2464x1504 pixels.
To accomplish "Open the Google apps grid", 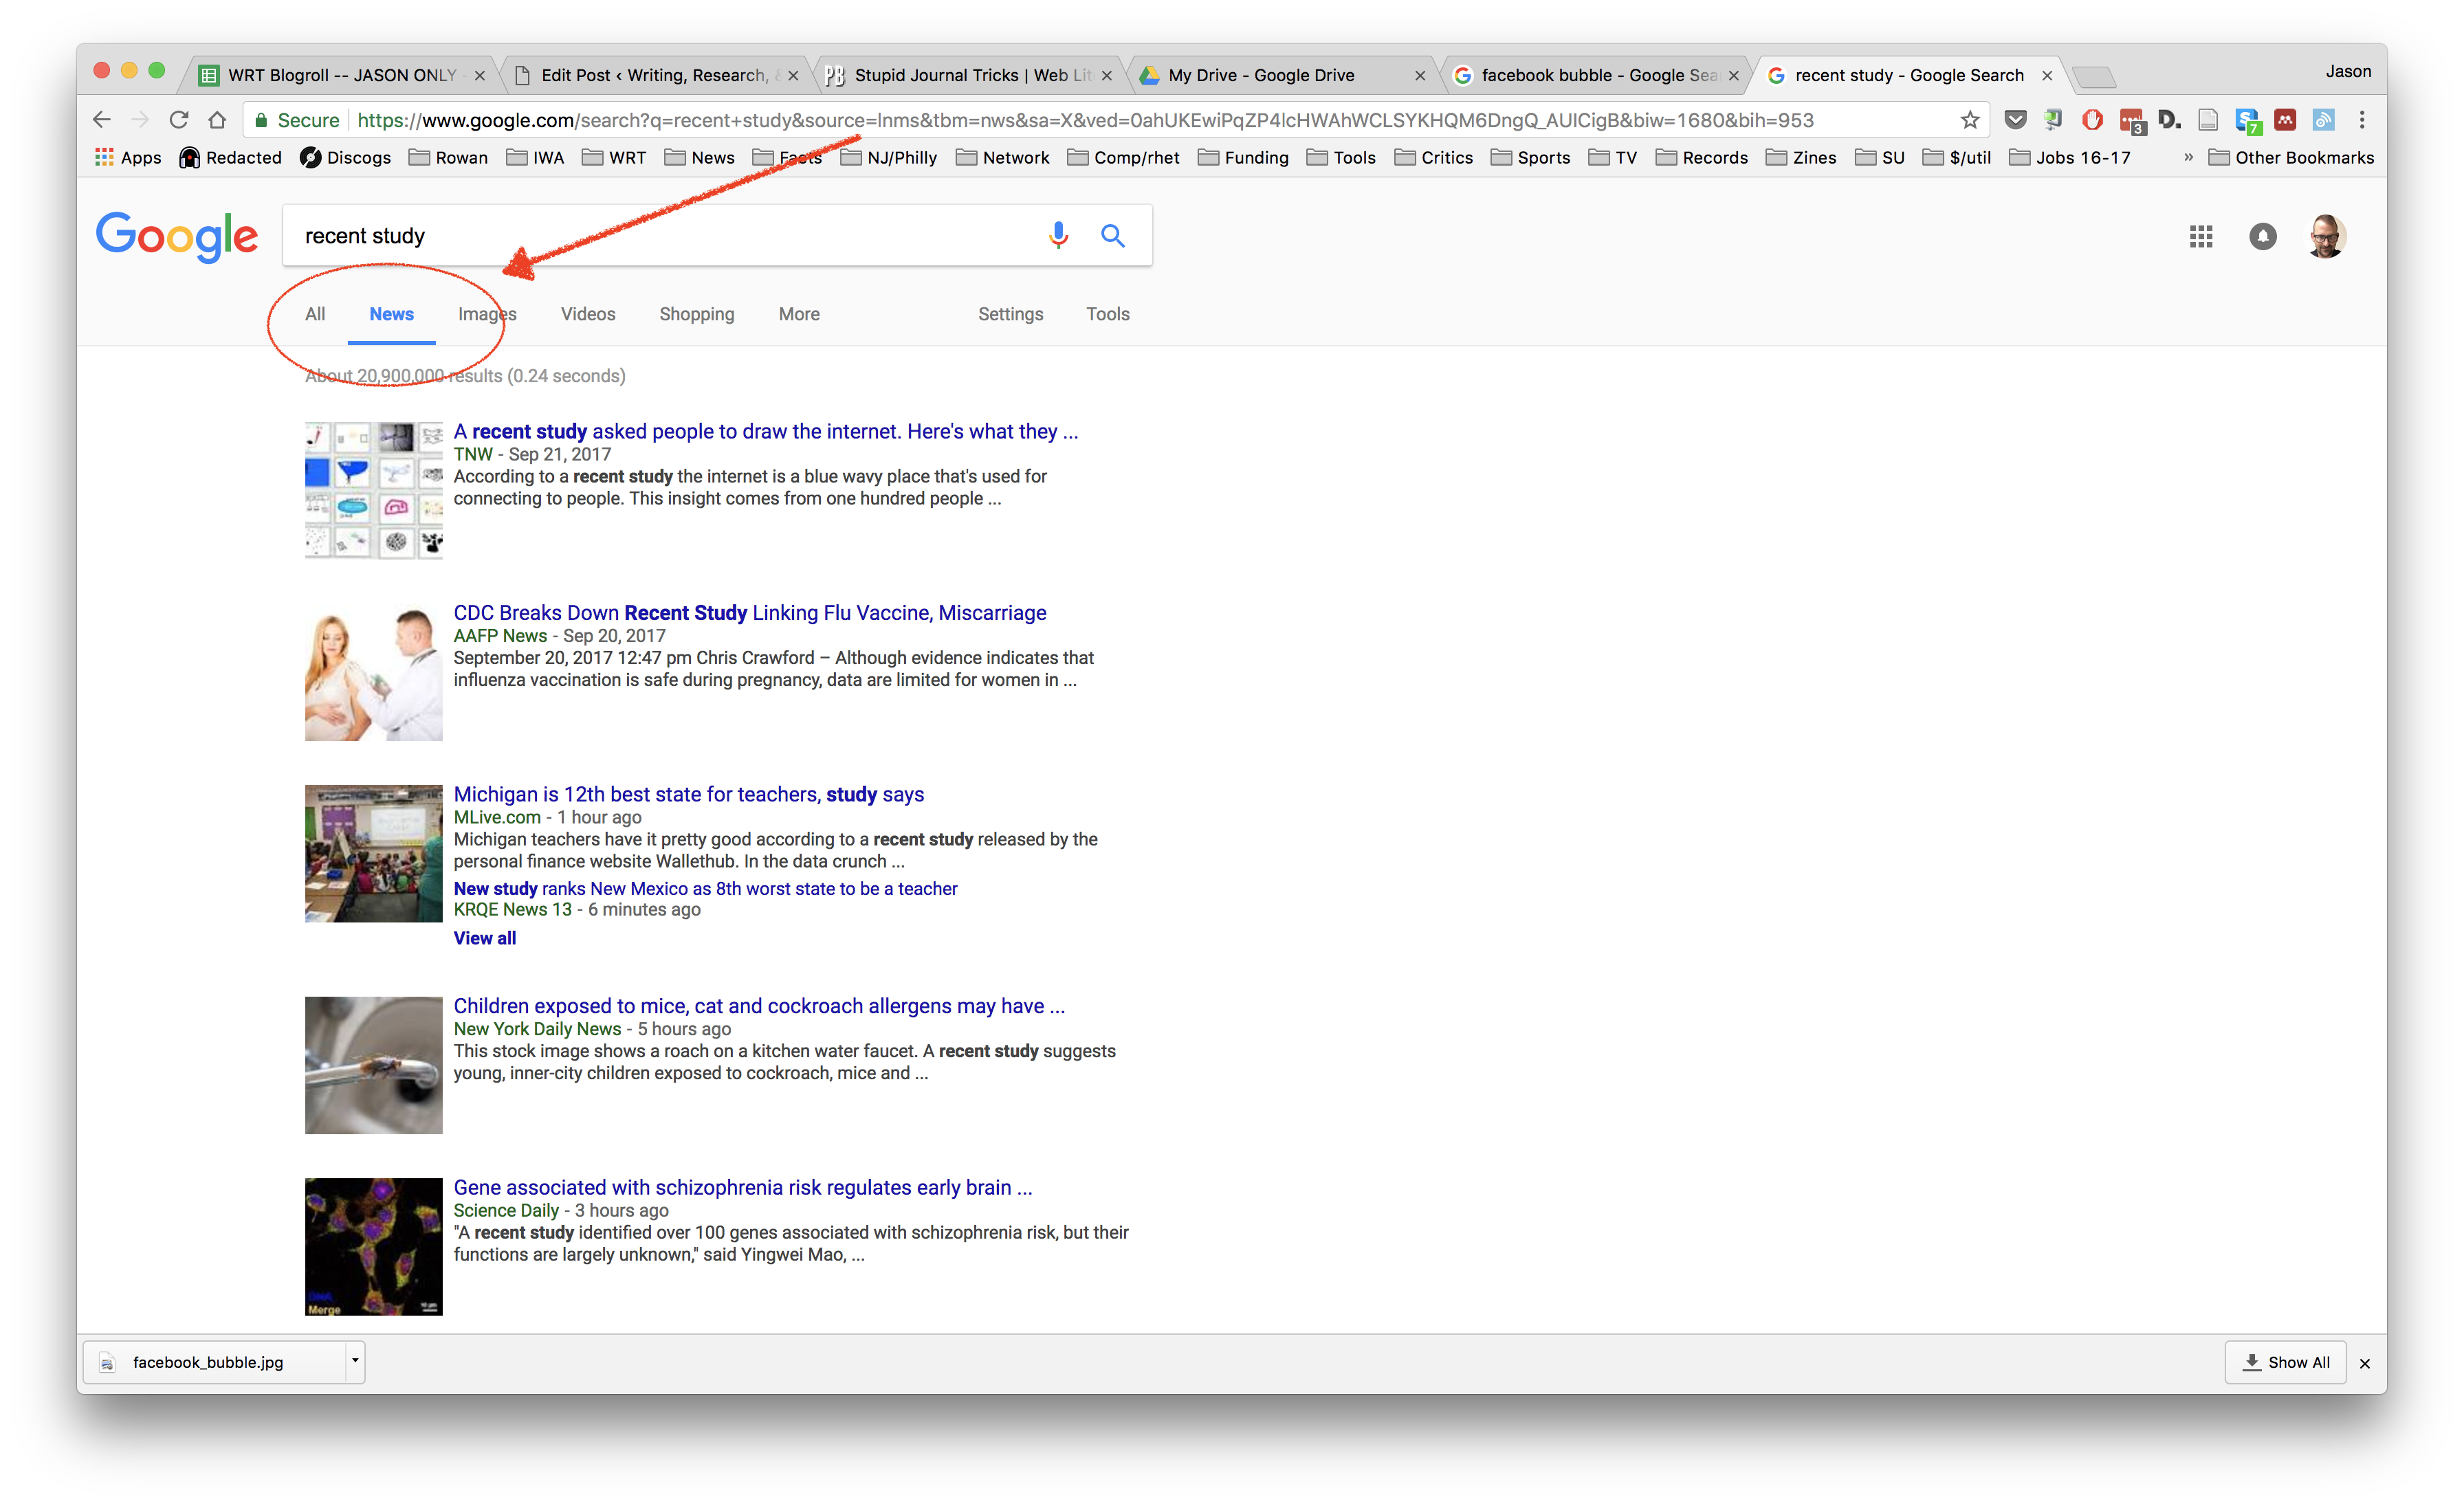I will coord(2200,237).
